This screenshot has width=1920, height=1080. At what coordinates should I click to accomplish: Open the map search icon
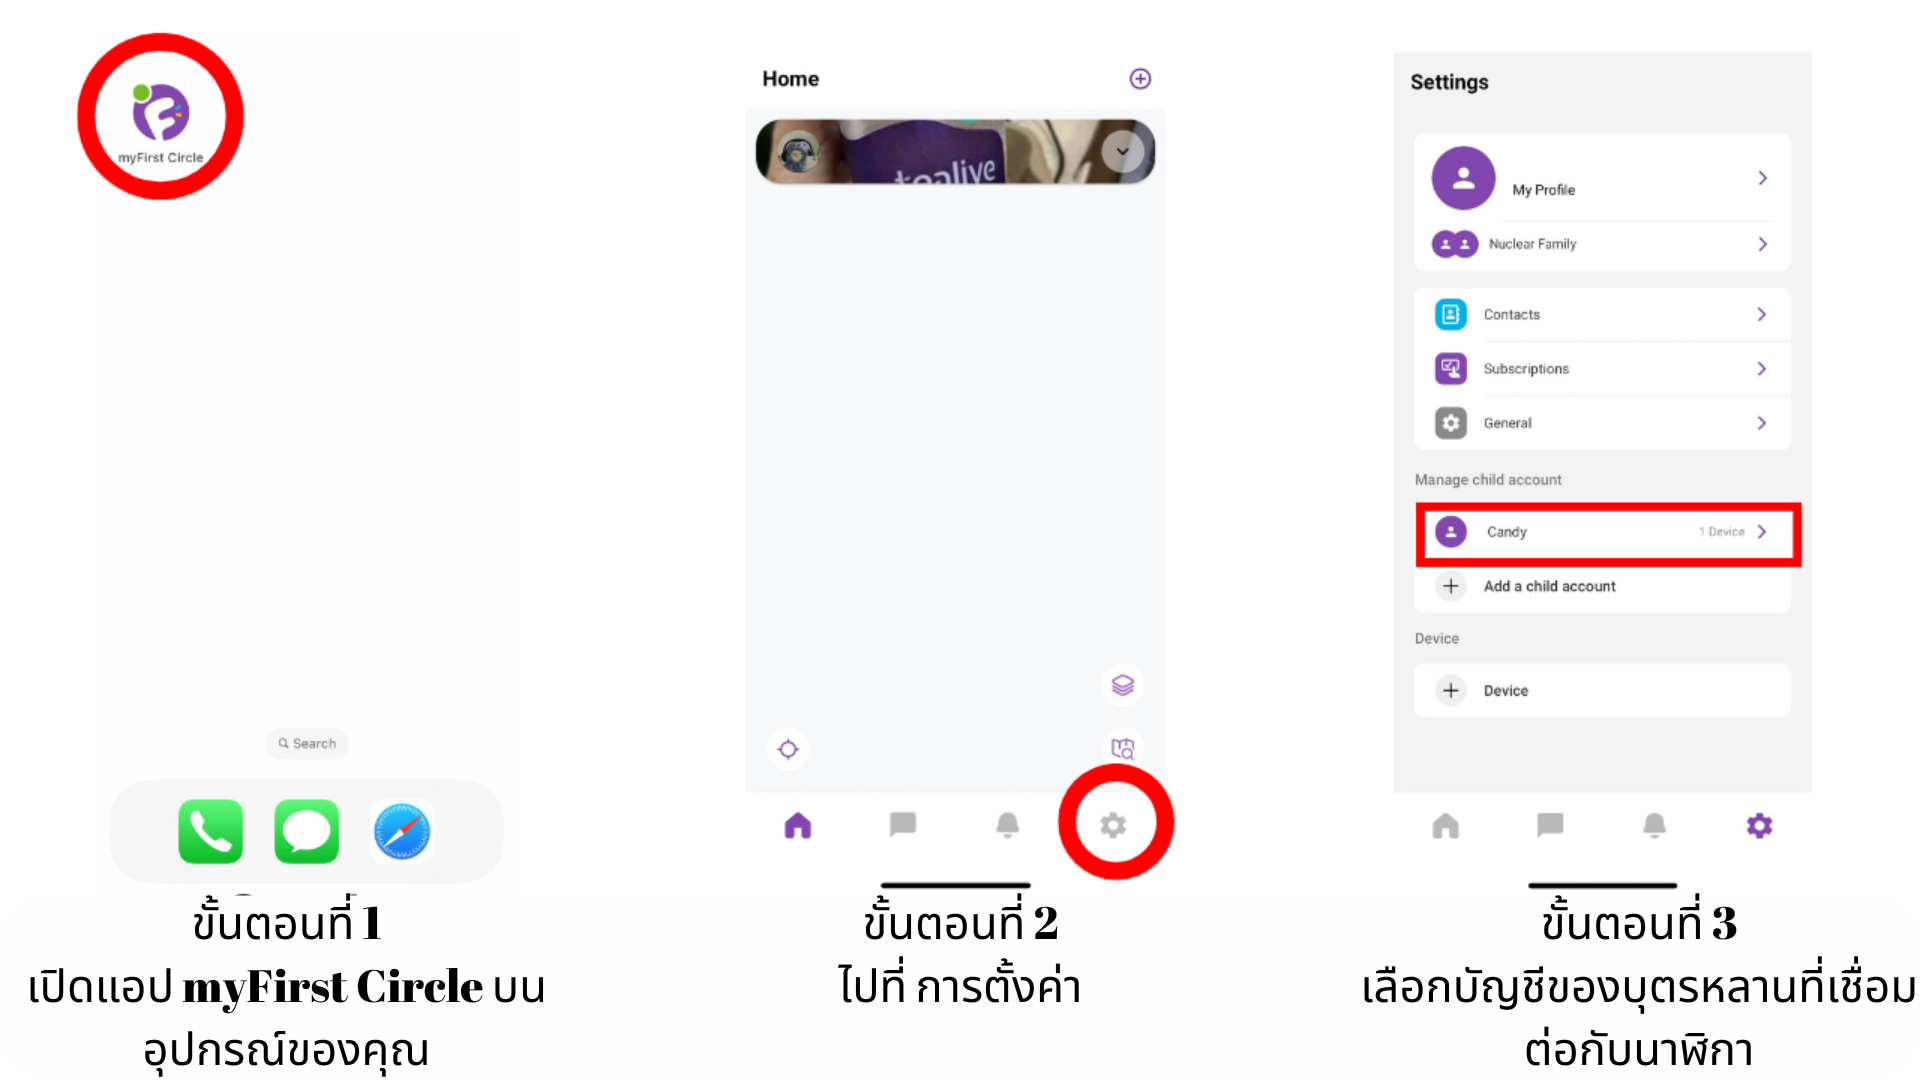(x=1122, y=748)
